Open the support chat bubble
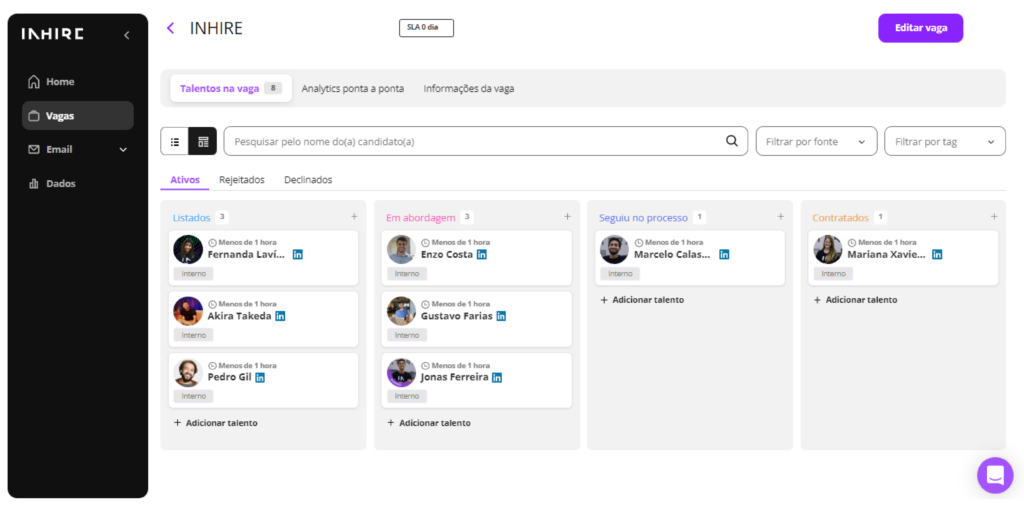 pyautogui.click(x=995, y=475)
